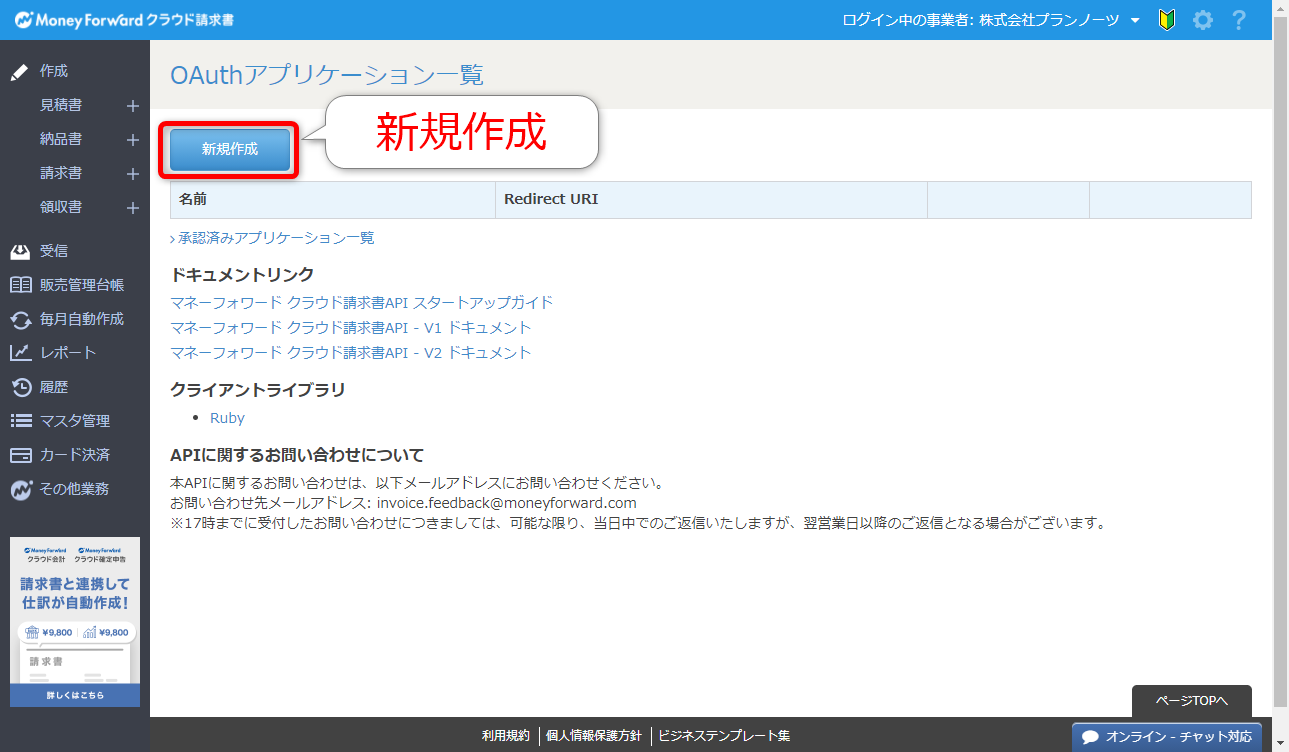Open 承認済みアプリケーション一覧 link
This screenshot has height=752, width=1289.
[x=276, y=238]
